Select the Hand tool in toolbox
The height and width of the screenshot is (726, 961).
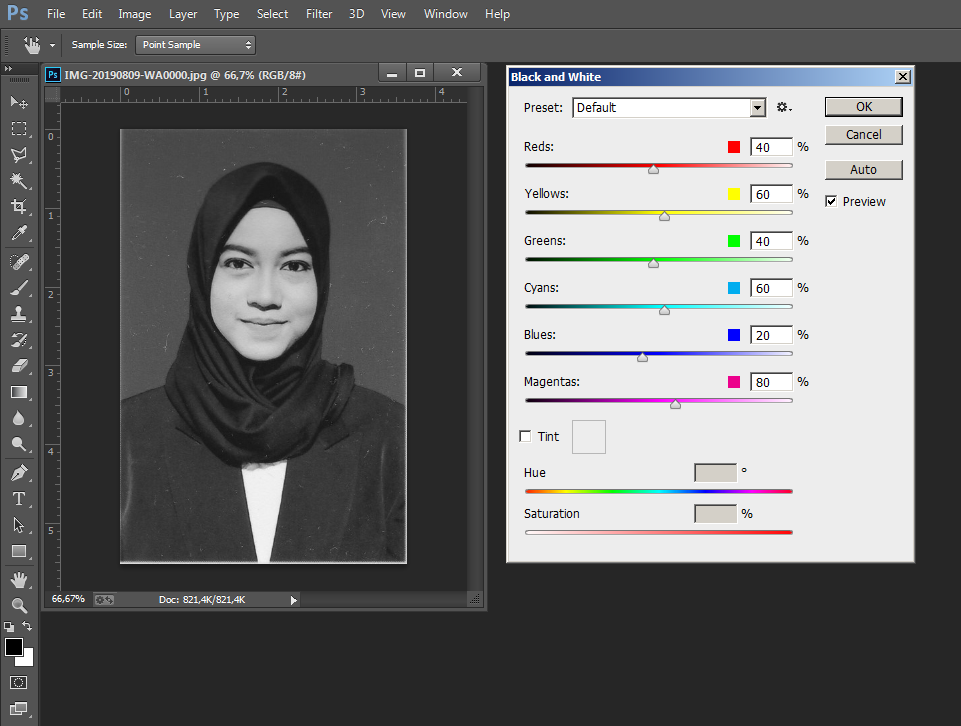click(19, 580)
